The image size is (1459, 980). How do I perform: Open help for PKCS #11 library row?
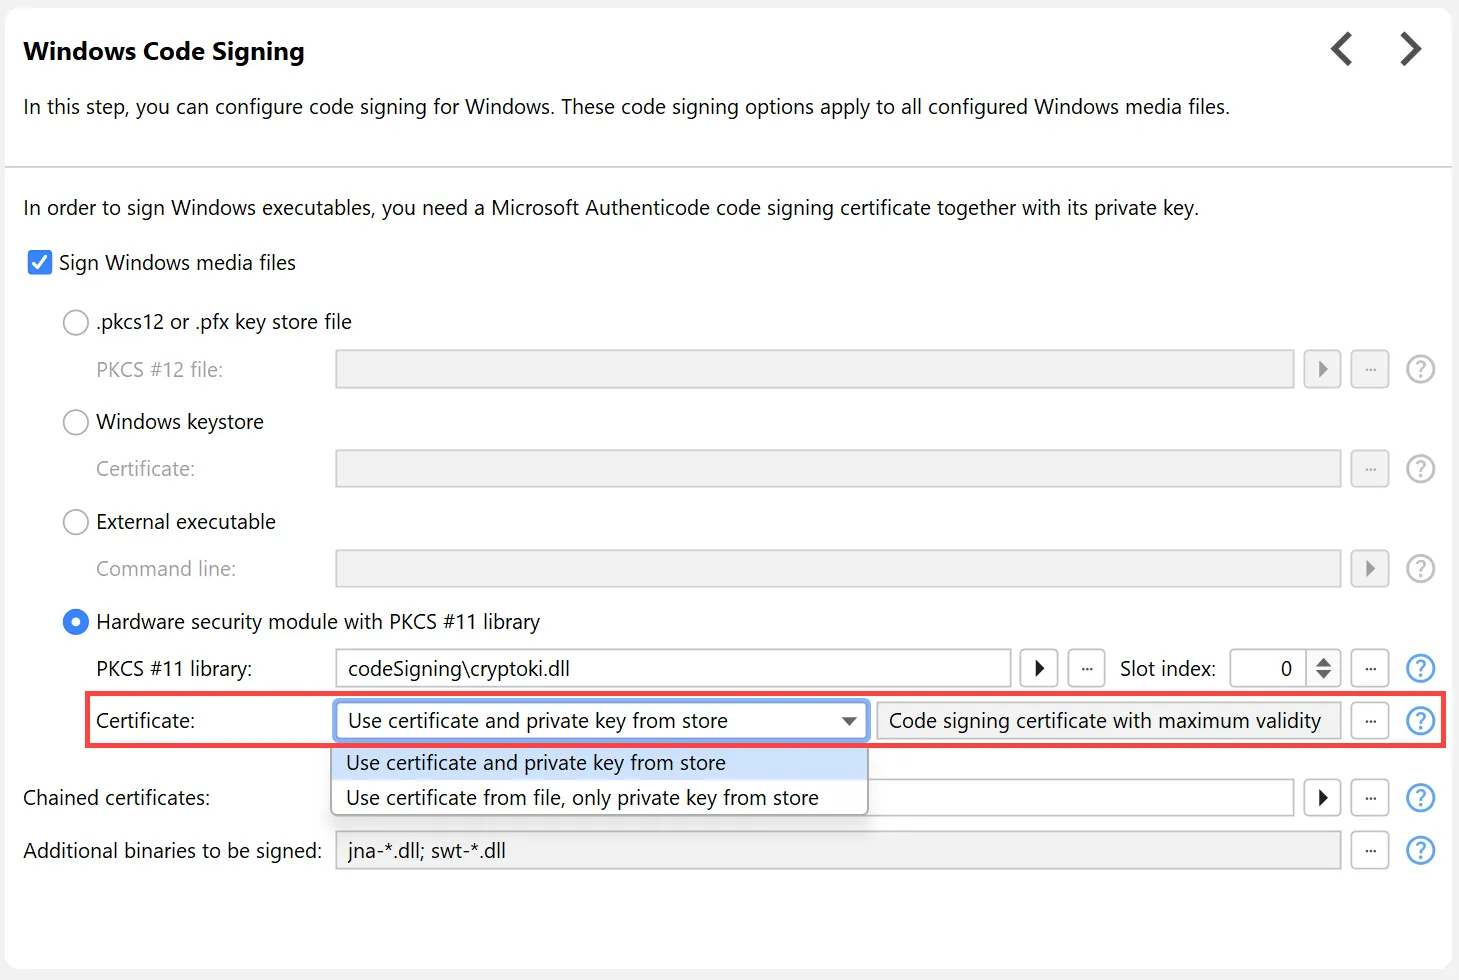(x=1420, y=668)
